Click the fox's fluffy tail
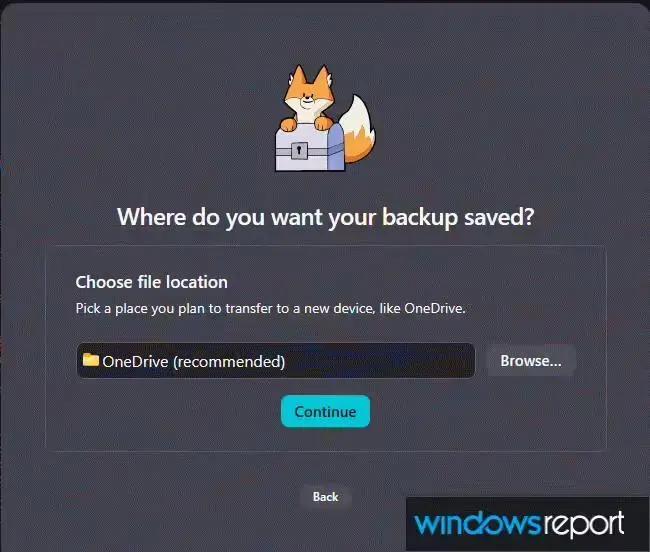The width and height of the screenshot is (650, 552). [358, 129]
